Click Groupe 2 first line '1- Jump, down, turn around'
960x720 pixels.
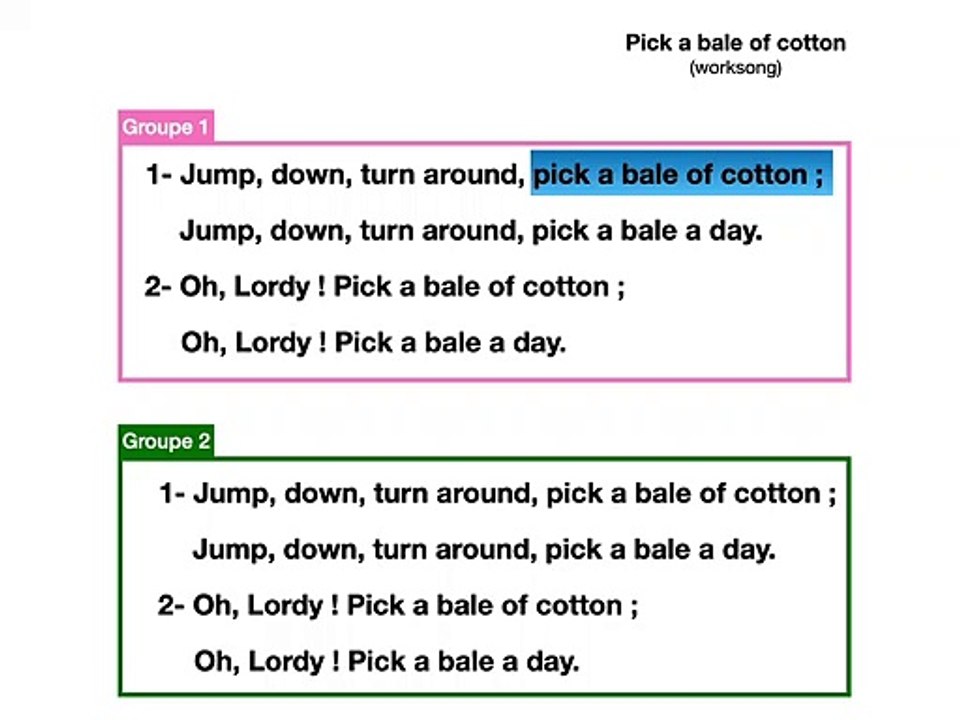(349, 493)
